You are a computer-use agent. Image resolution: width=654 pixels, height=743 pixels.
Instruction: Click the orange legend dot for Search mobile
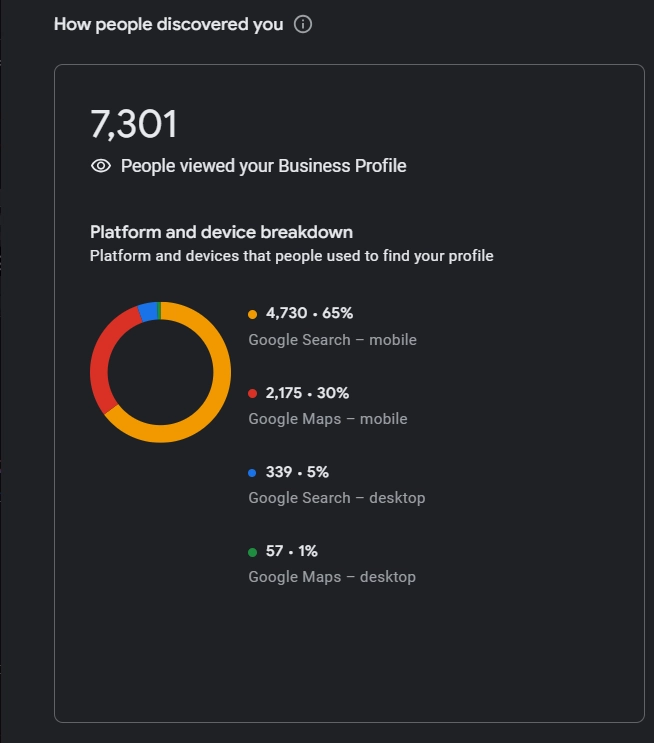[x=253, y=314]
